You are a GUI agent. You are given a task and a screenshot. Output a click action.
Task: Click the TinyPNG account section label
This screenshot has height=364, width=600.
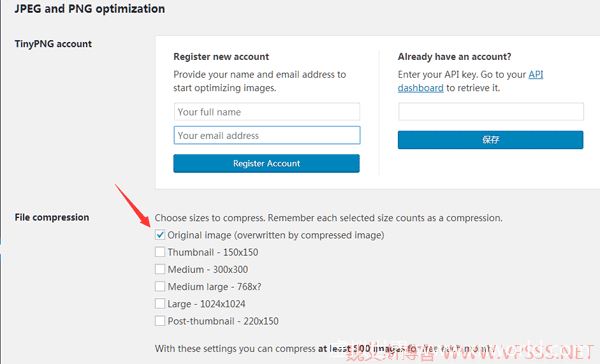tap(53, 44)
